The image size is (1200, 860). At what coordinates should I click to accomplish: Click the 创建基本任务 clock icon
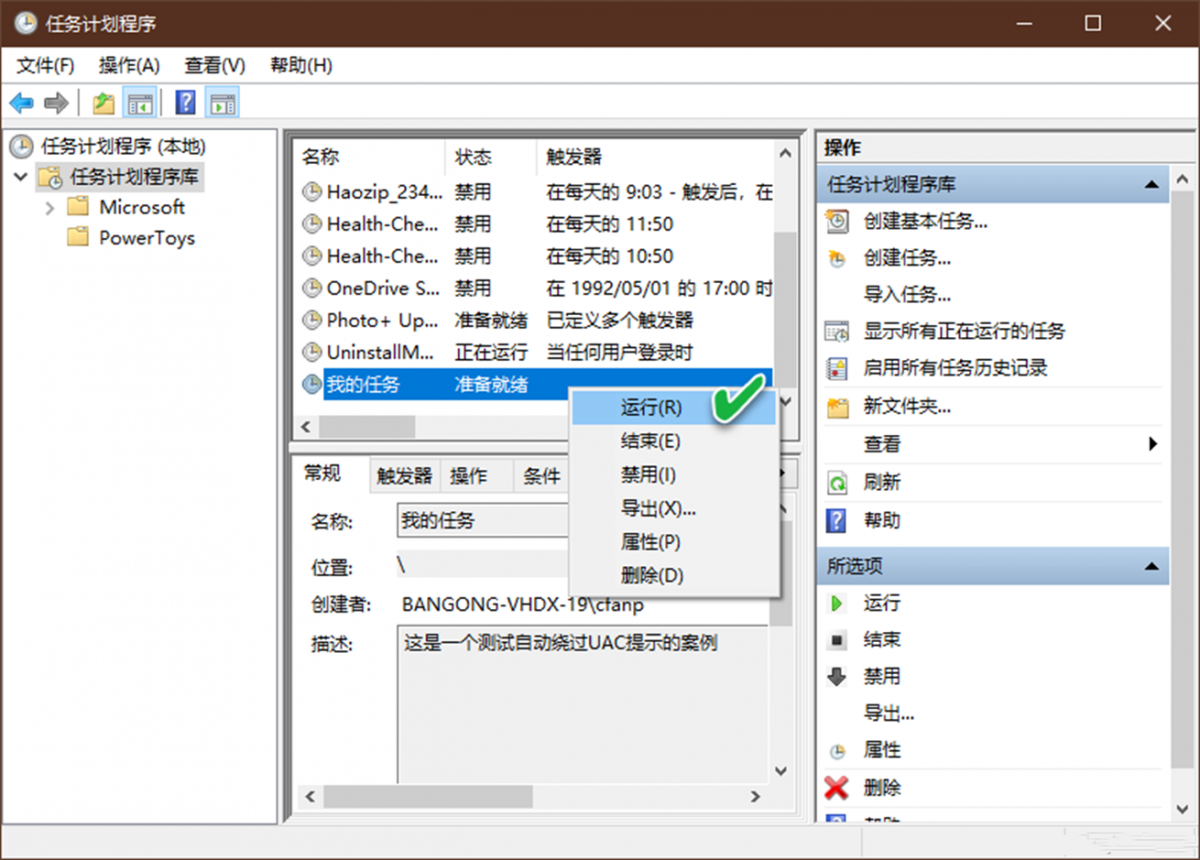click(835, 221)
